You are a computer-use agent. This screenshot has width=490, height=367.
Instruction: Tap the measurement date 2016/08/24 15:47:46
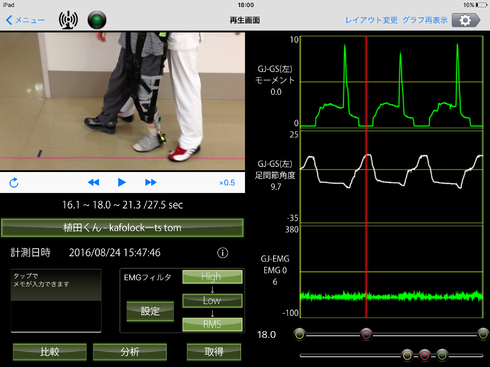[x=115, y=253]
